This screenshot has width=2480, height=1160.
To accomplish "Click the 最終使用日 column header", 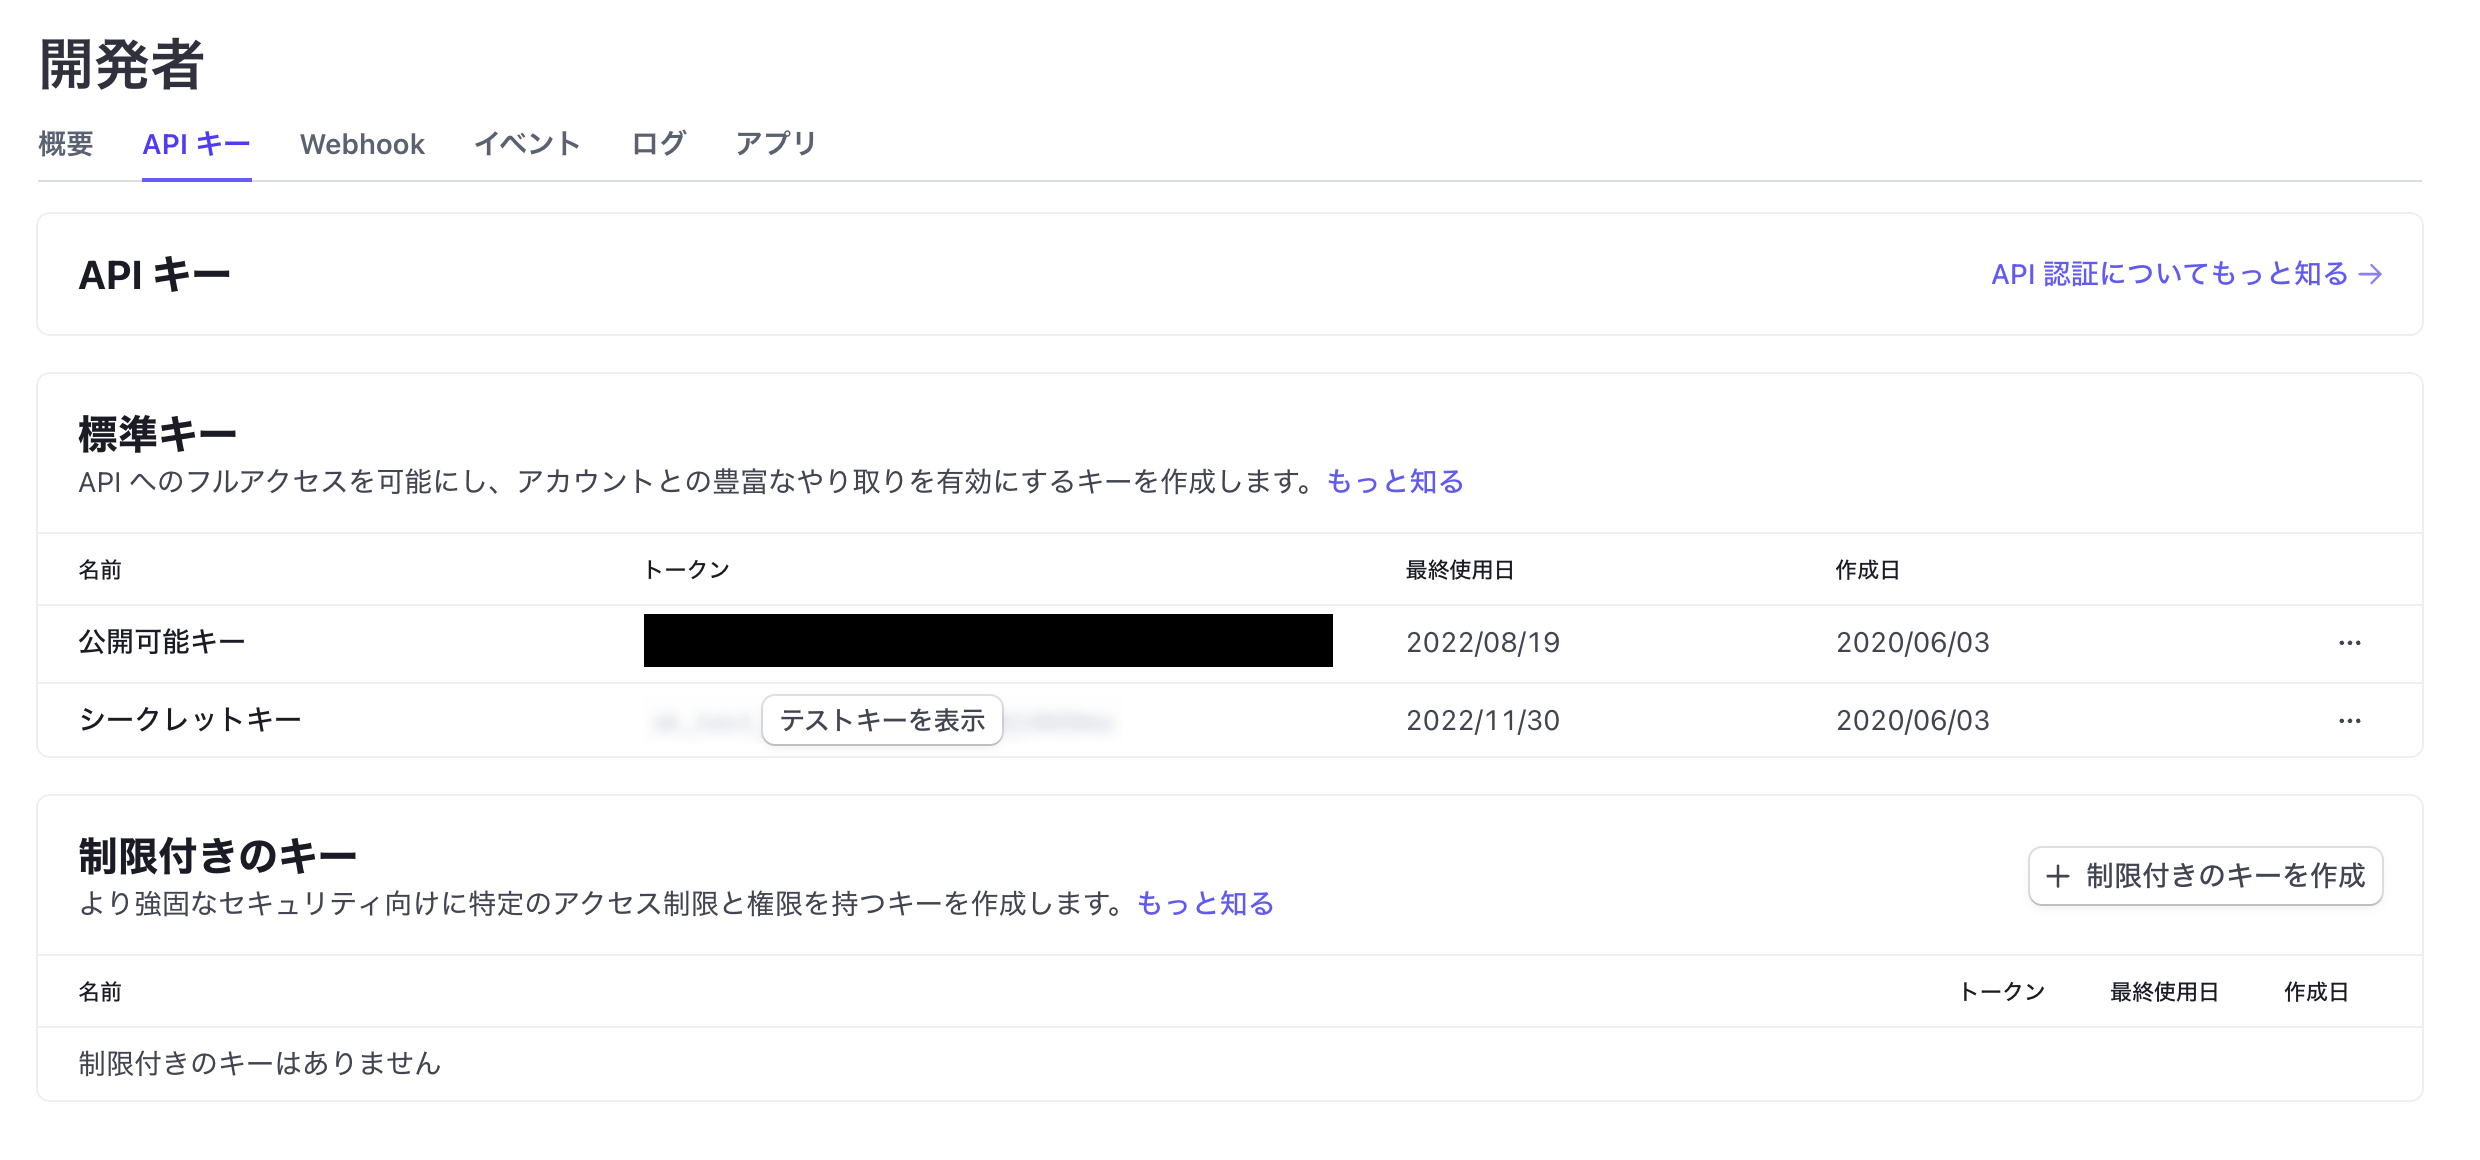I will (x=1459, y=569).
